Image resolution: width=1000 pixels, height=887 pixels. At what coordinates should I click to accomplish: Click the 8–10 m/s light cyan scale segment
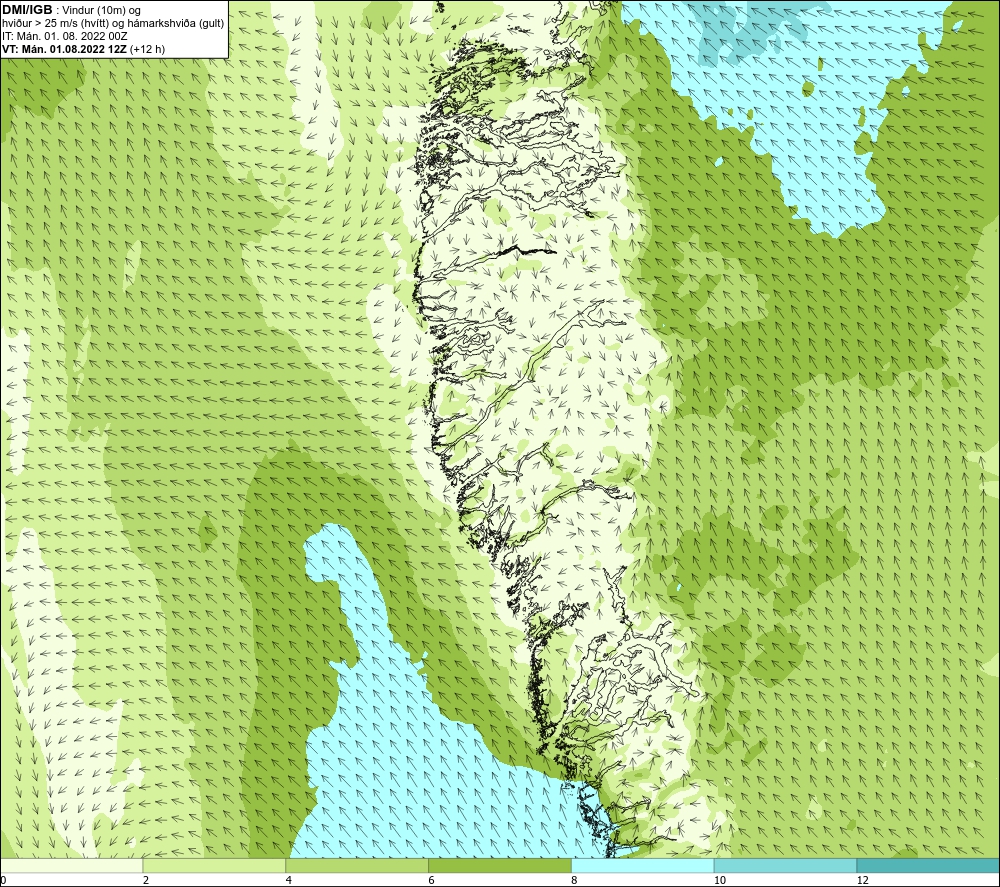tap(643, 865)
